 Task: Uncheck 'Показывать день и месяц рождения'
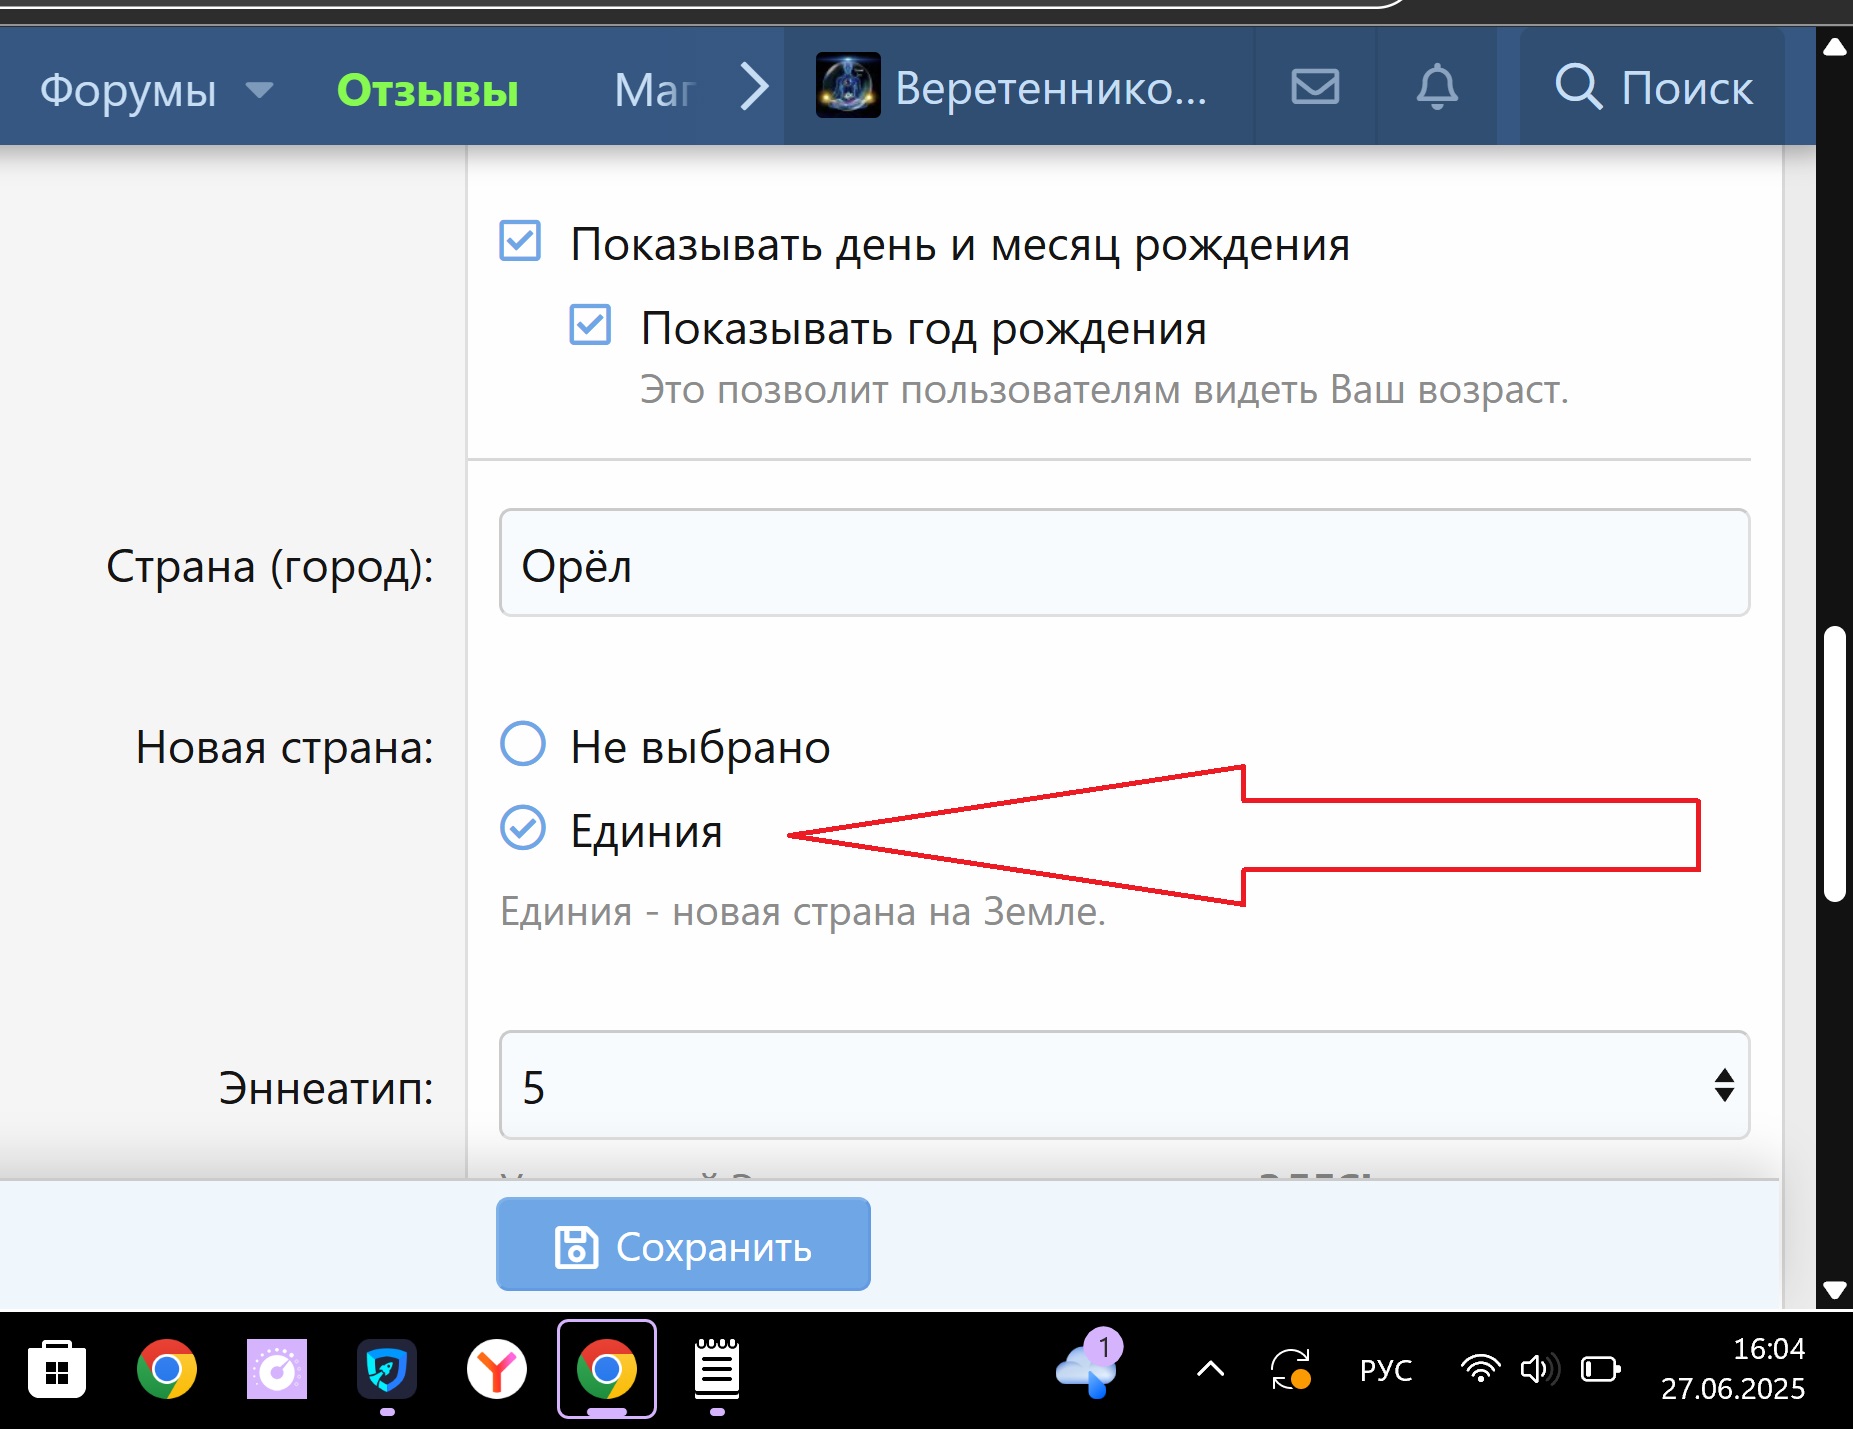tap(520, 242)
